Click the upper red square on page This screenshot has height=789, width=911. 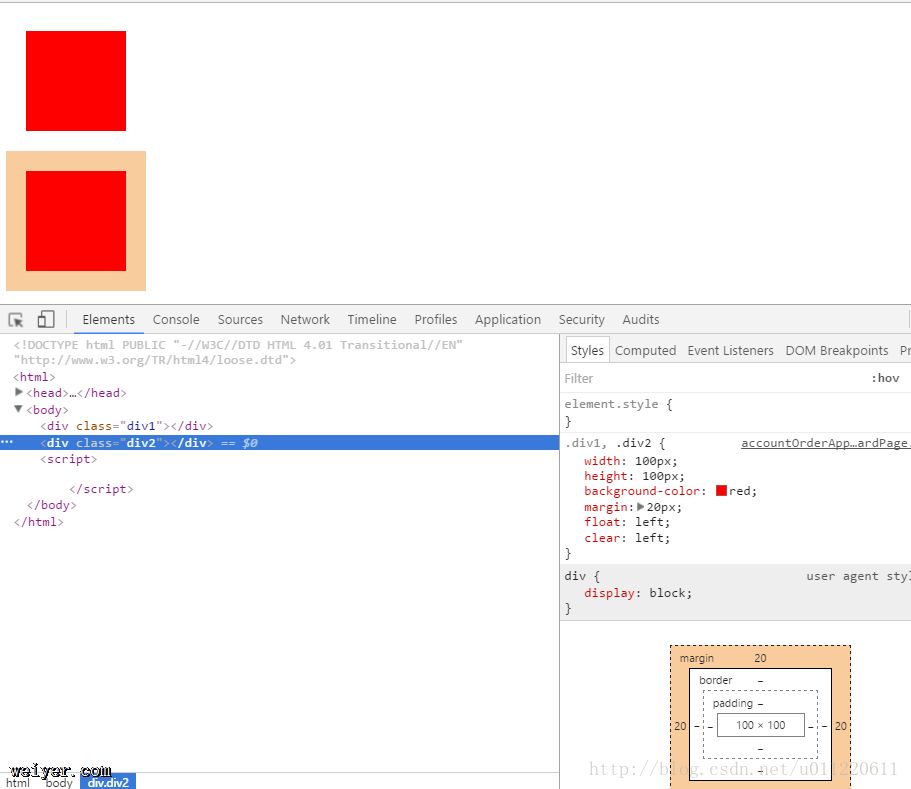[x=76, y=81]
